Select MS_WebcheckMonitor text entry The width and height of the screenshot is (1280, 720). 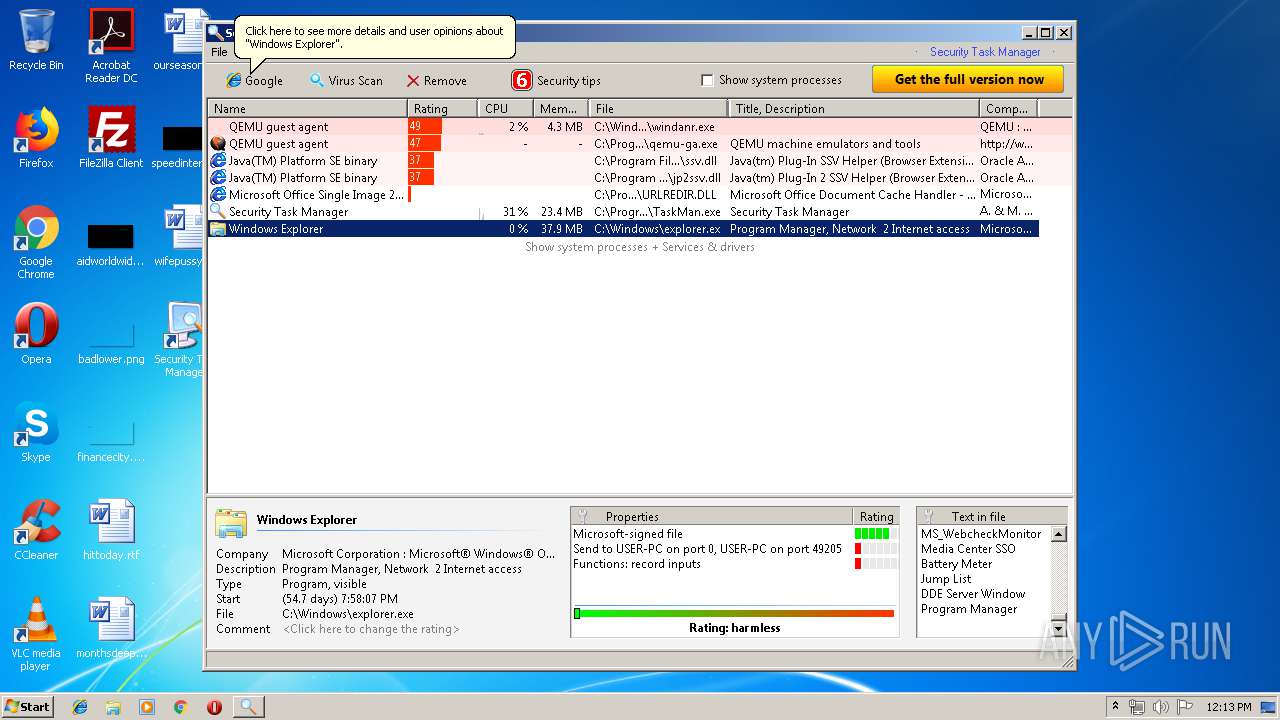click(981, 534)
